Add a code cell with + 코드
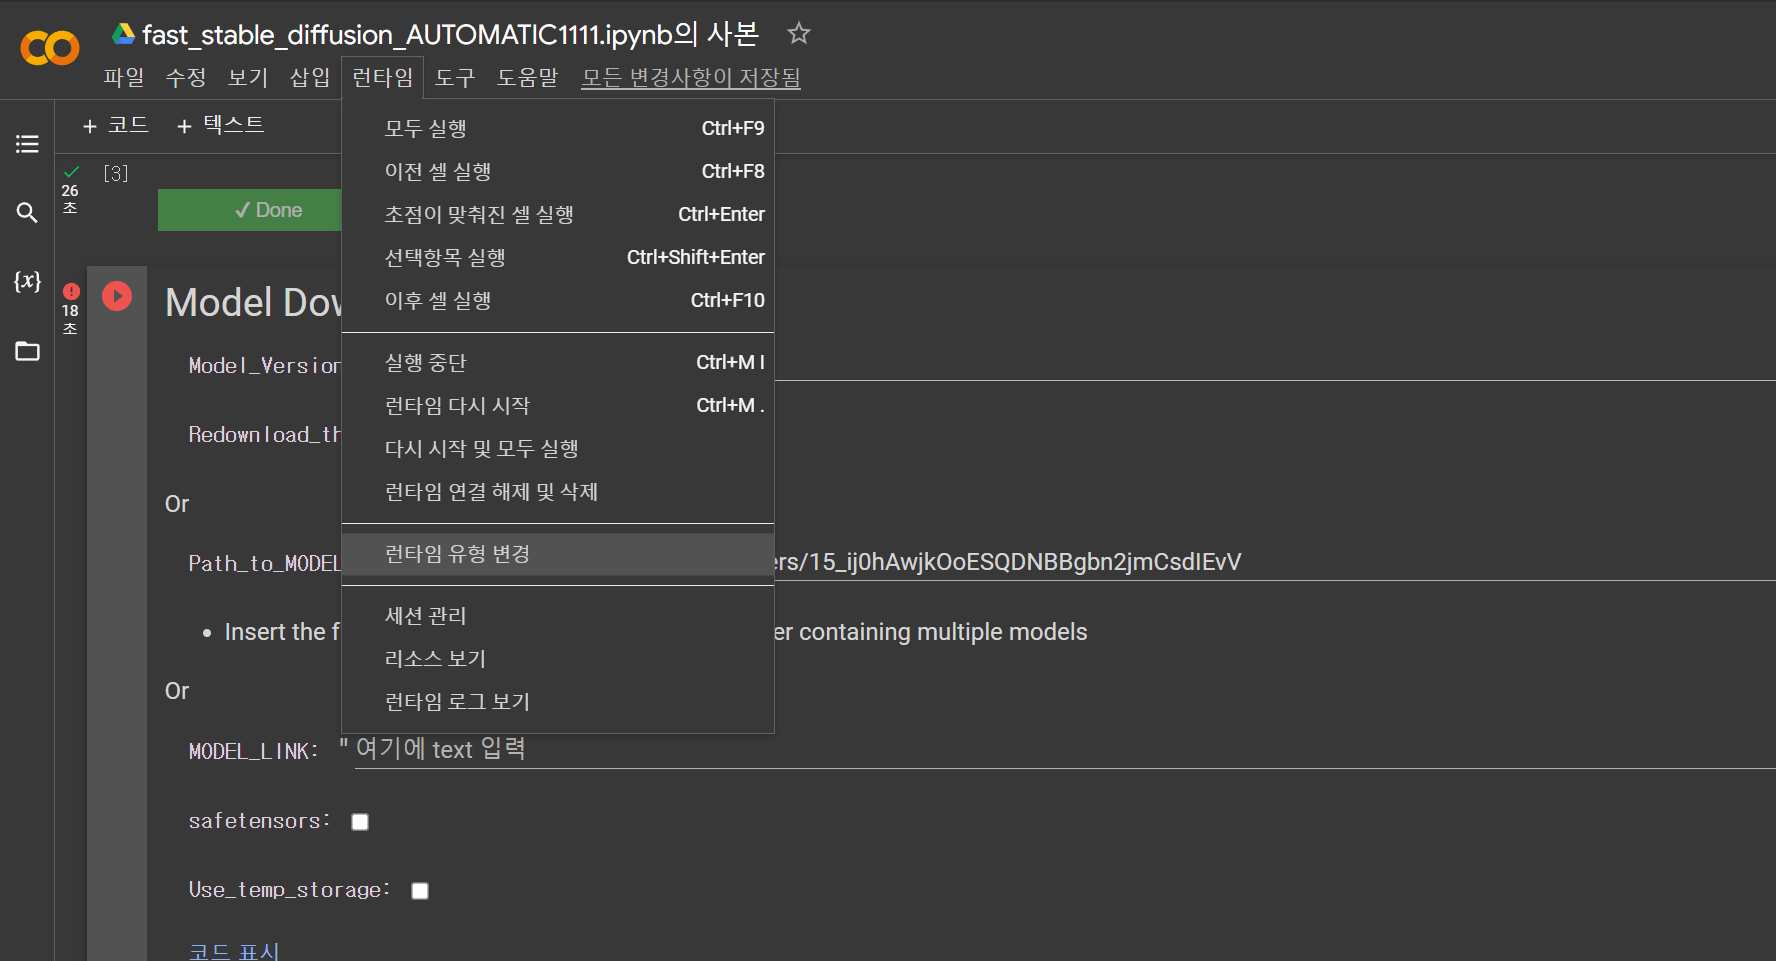Screen dimensions: 1776x961 116,125
